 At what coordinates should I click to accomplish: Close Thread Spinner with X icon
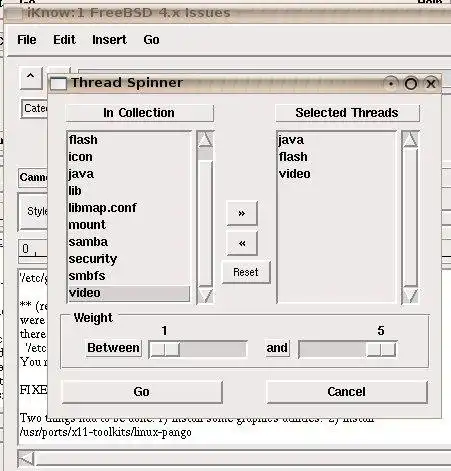[x=431, y=83]
